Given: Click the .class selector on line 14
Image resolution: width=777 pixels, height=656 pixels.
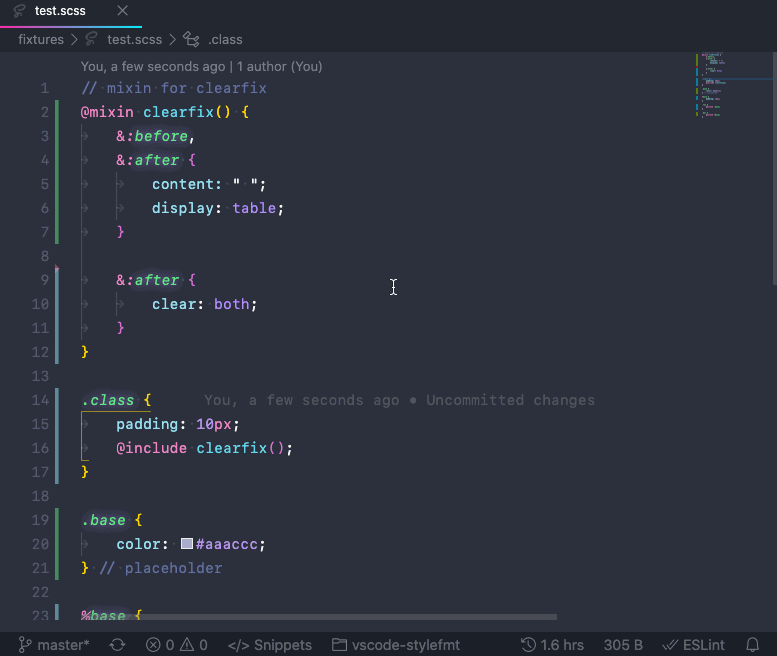Looking at the screenshot, I should (x=108, y=400).
